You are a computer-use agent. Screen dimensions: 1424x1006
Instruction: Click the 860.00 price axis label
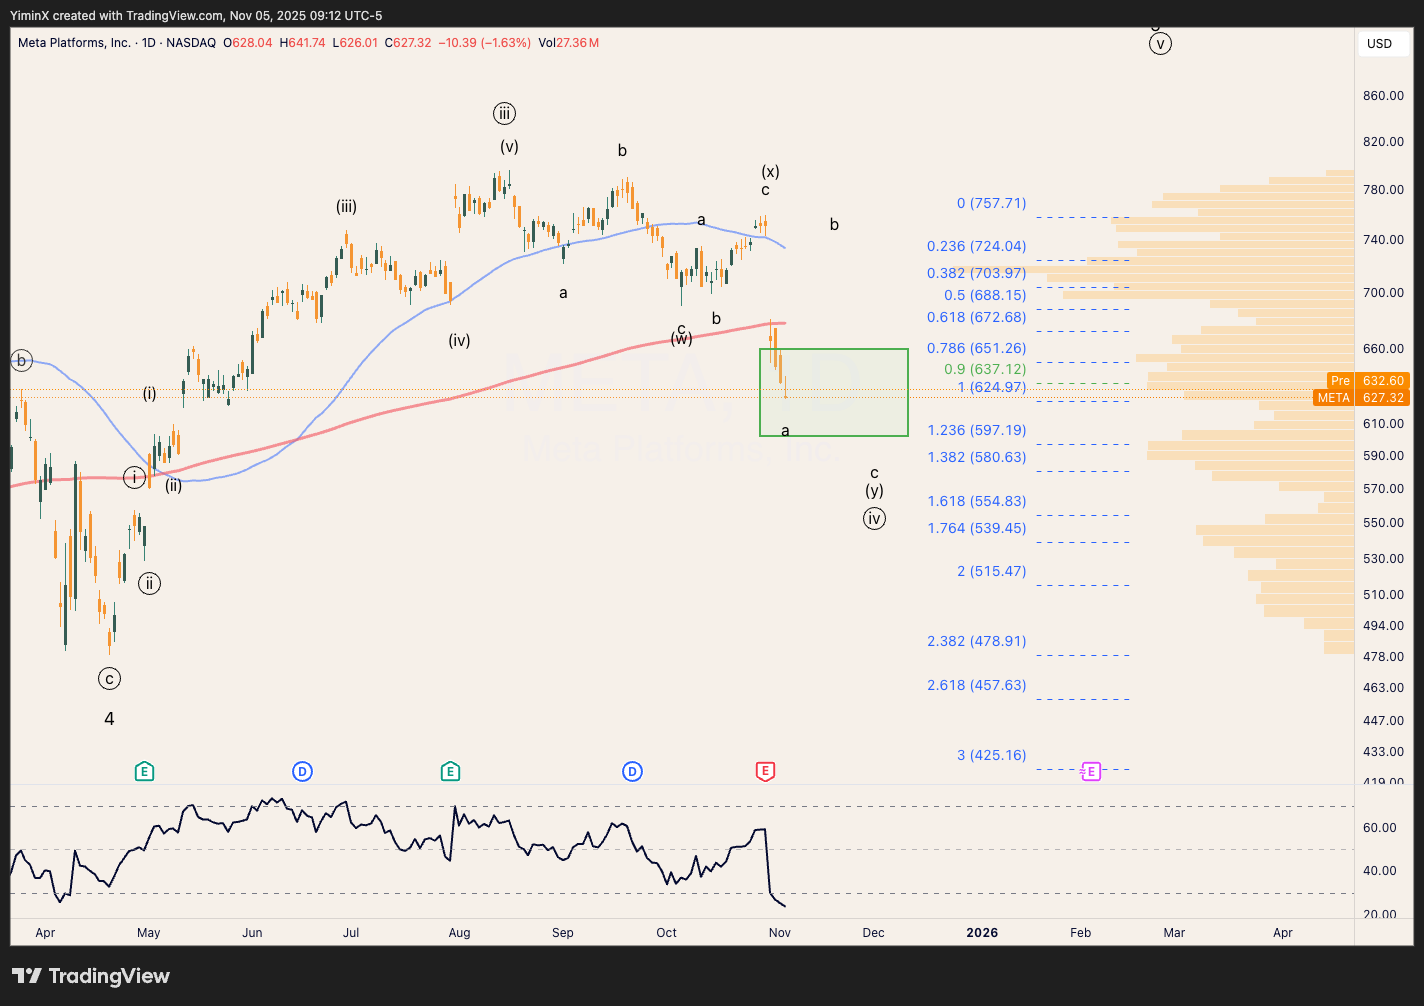pos(1384,96)
